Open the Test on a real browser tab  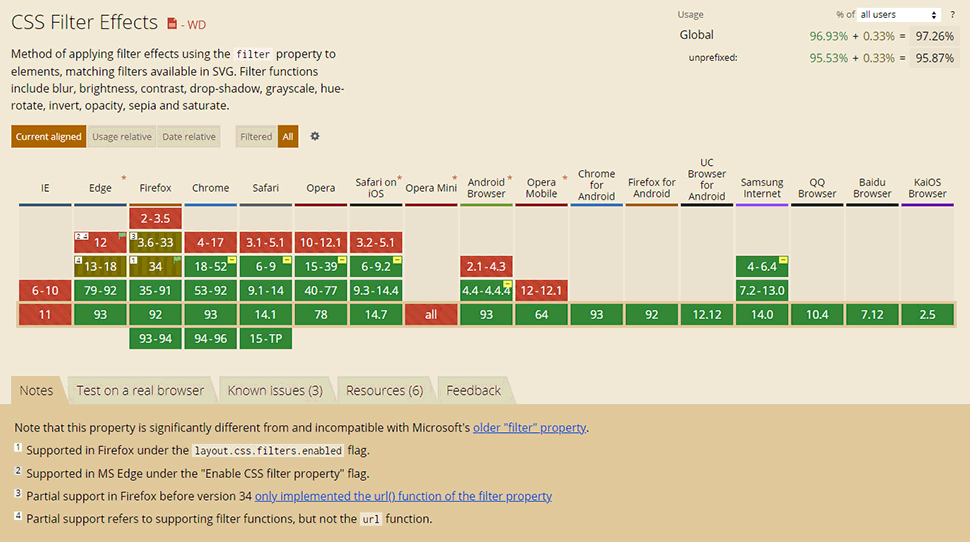pyautogui.click(x=140, y=390)
